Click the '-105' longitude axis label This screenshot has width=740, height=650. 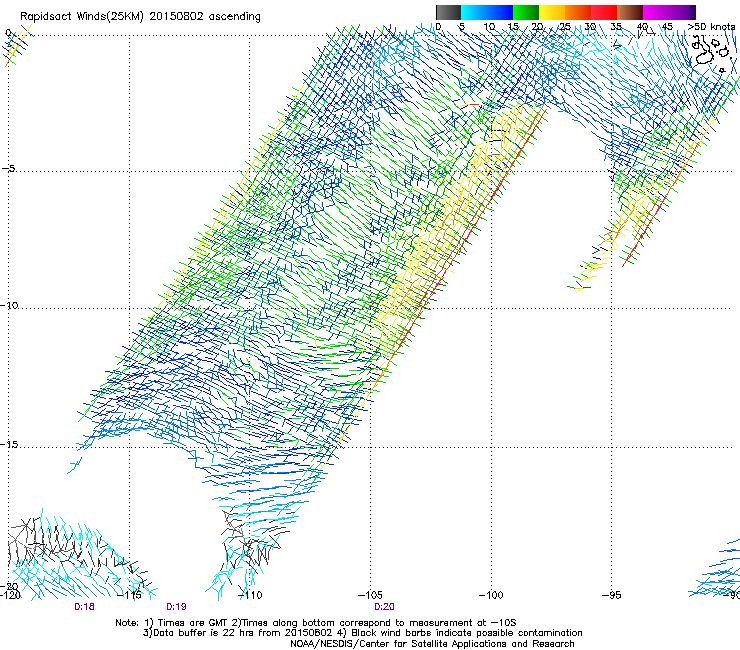click(370, 595)
